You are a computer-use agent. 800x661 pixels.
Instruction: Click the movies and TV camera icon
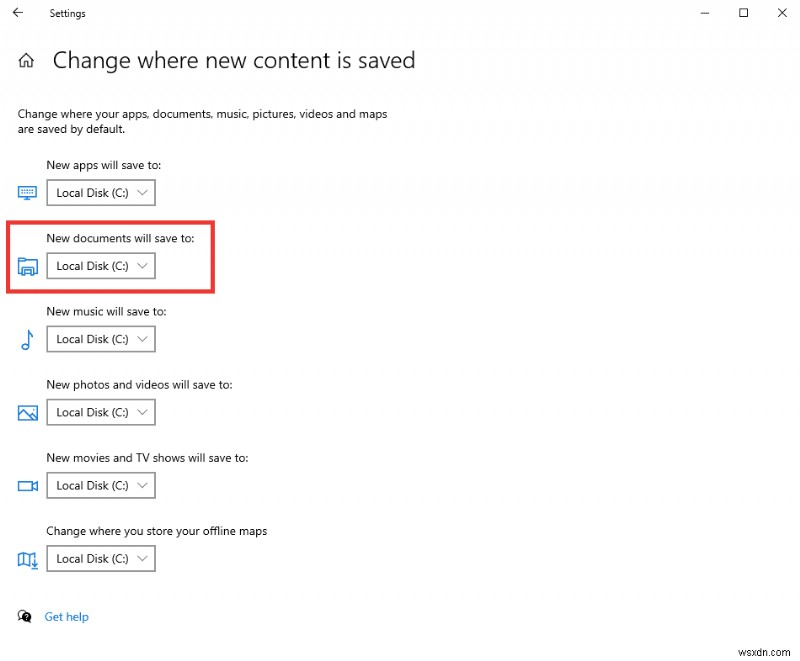pos(27,485)
